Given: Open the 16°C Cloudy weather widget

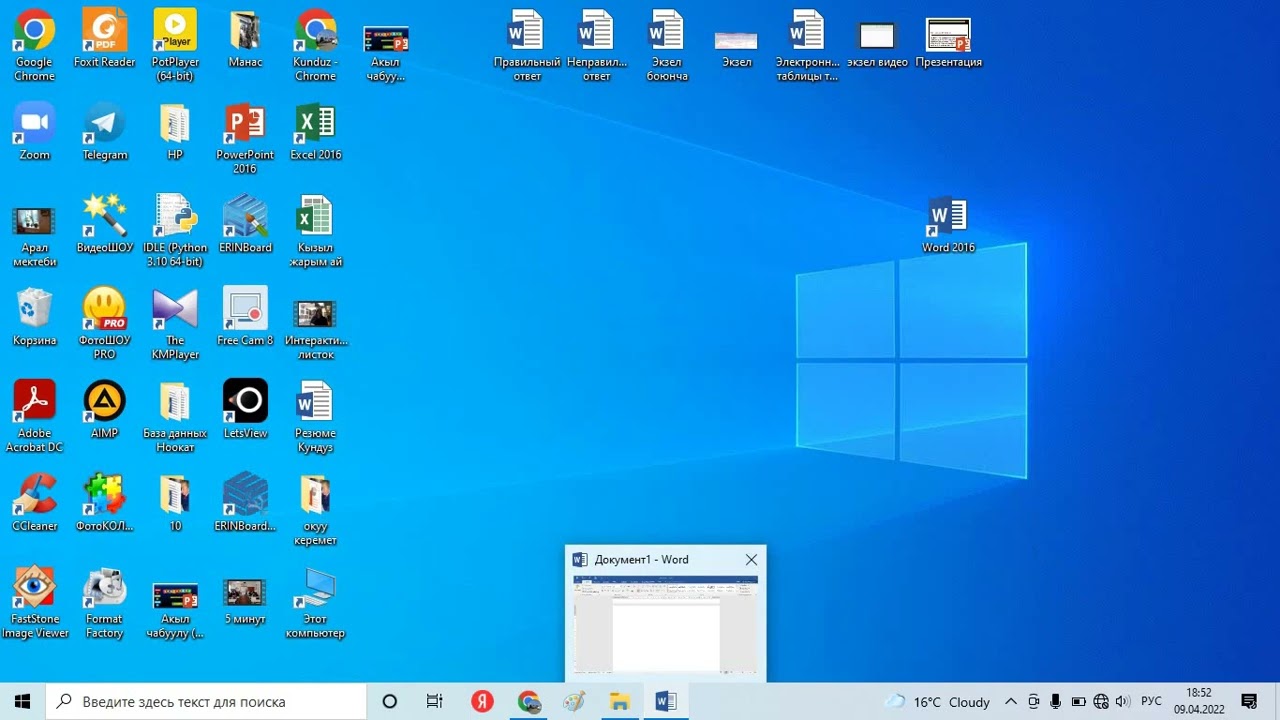Looking at the screenshot, I should click(938, 702).
